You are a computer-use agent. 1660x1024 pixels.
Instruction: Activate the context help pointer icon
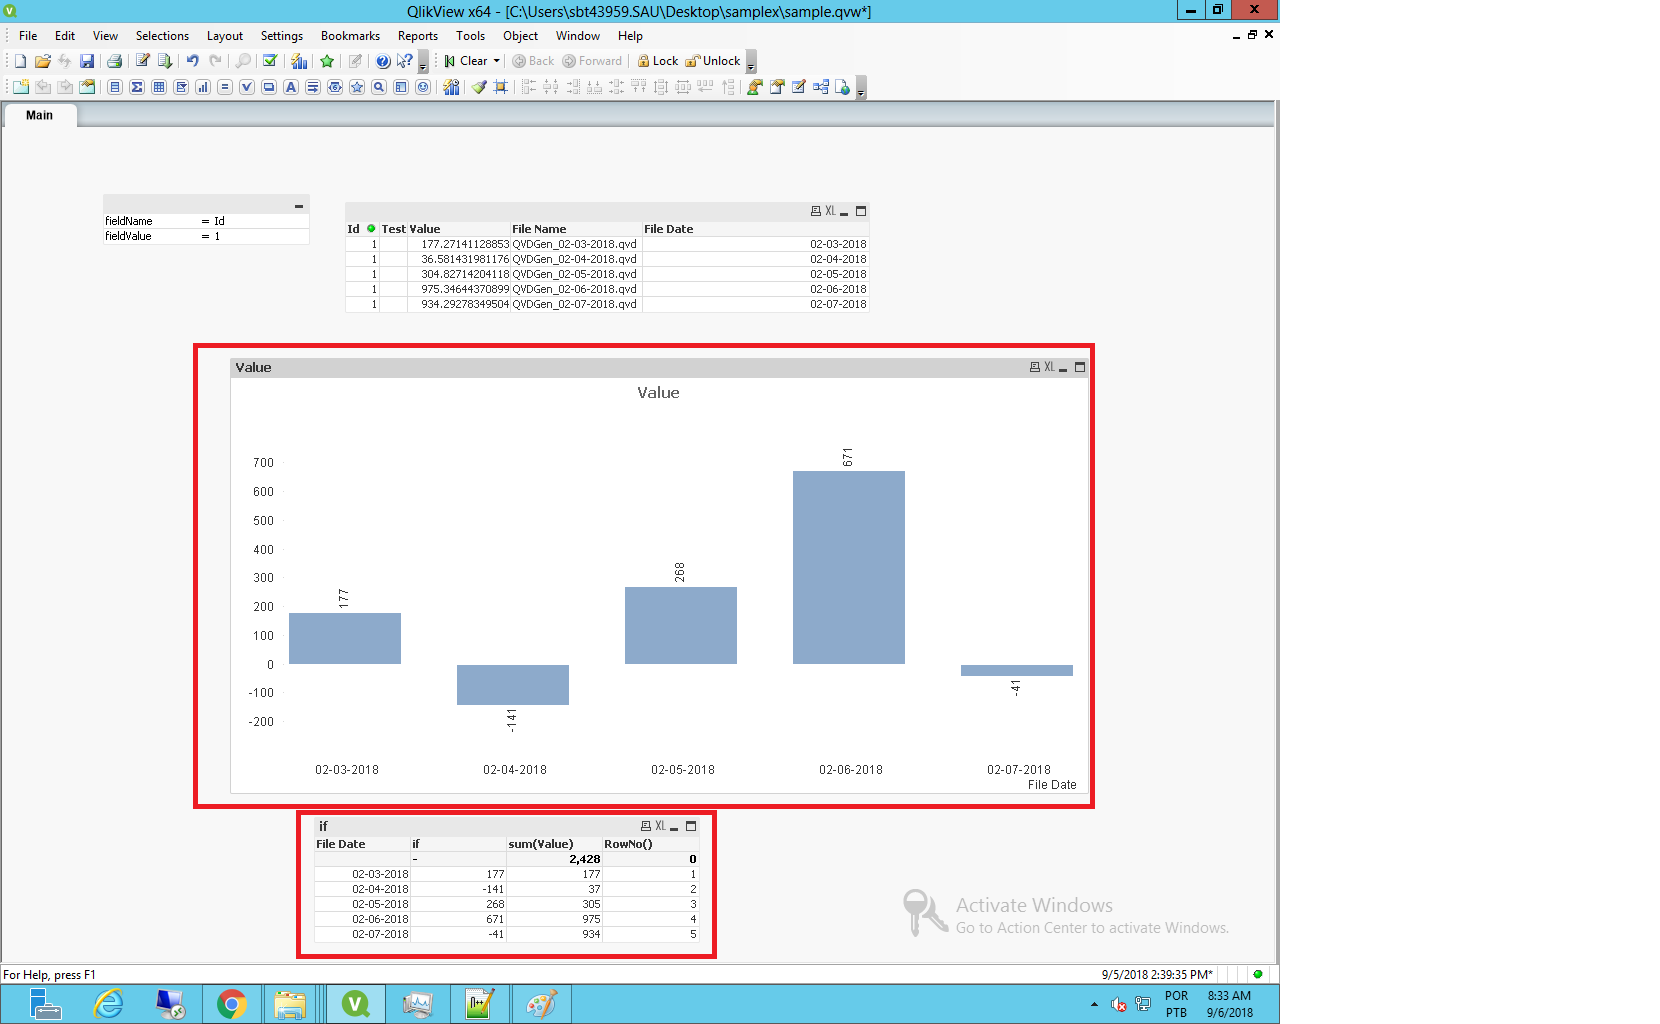click(404, 61)
